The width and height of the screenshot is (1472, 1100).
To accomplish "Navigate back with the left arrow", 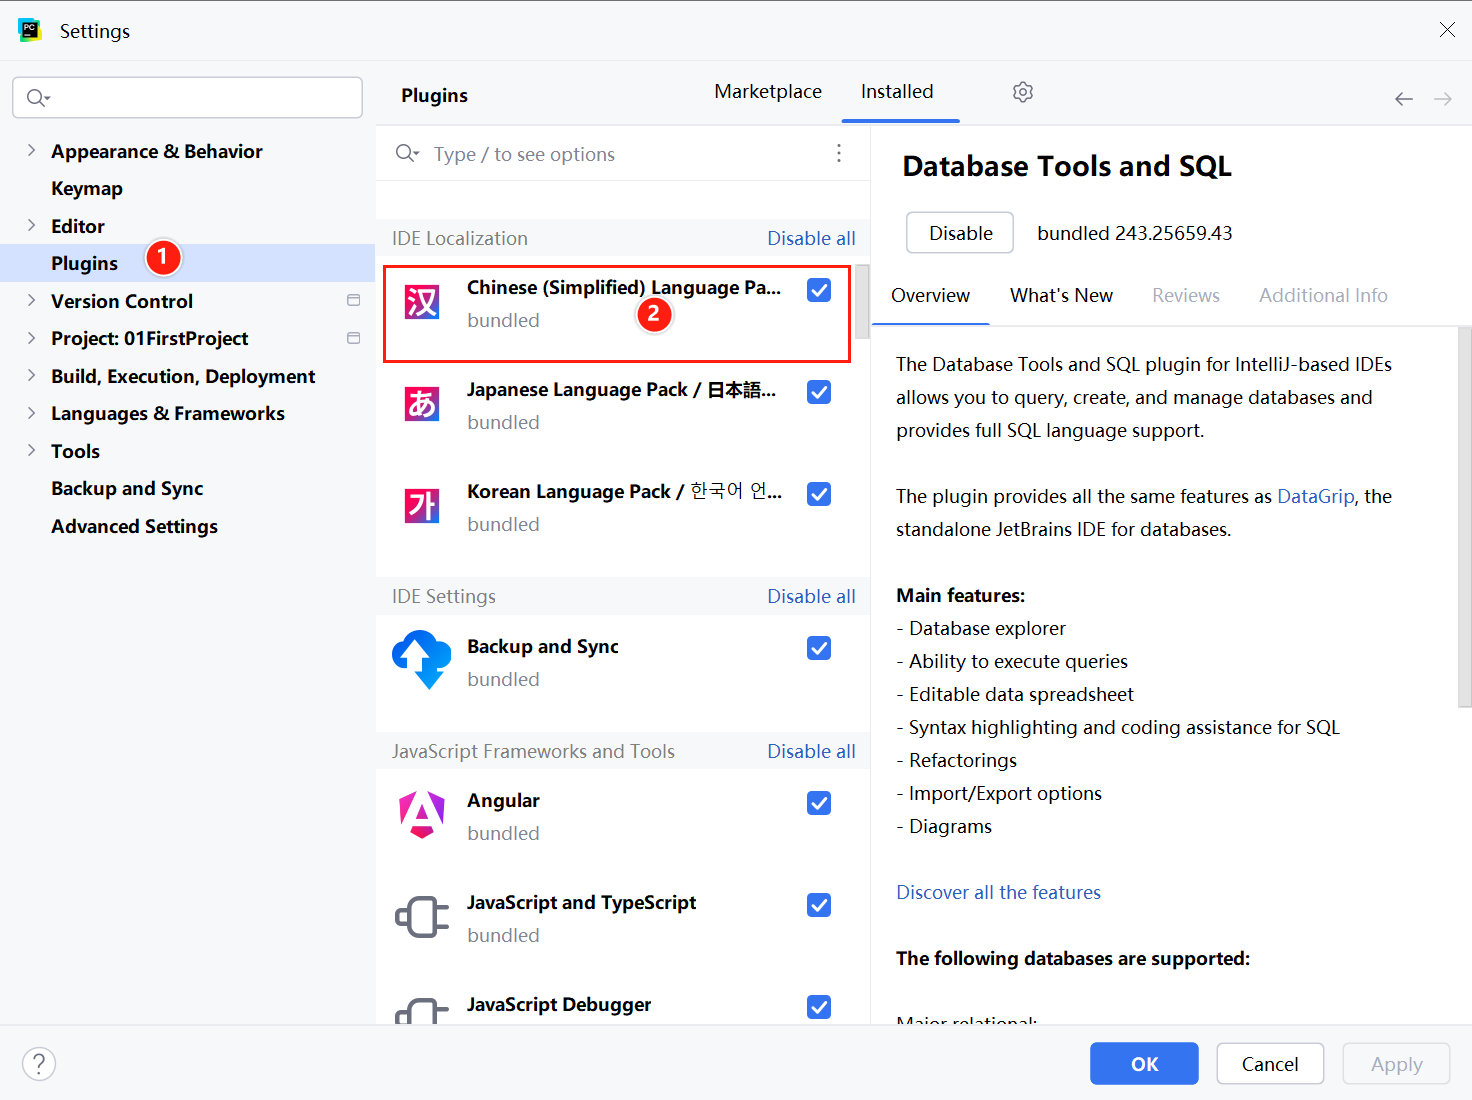I will coord(1404,99).
